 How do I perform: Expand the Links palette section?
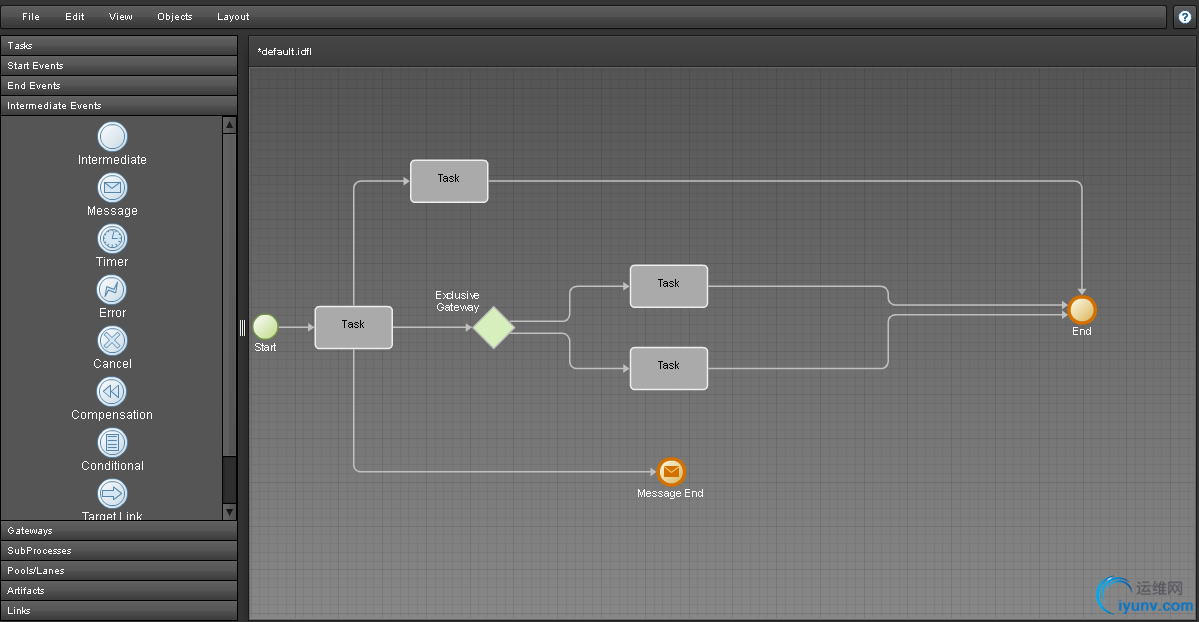coord(119,611)
